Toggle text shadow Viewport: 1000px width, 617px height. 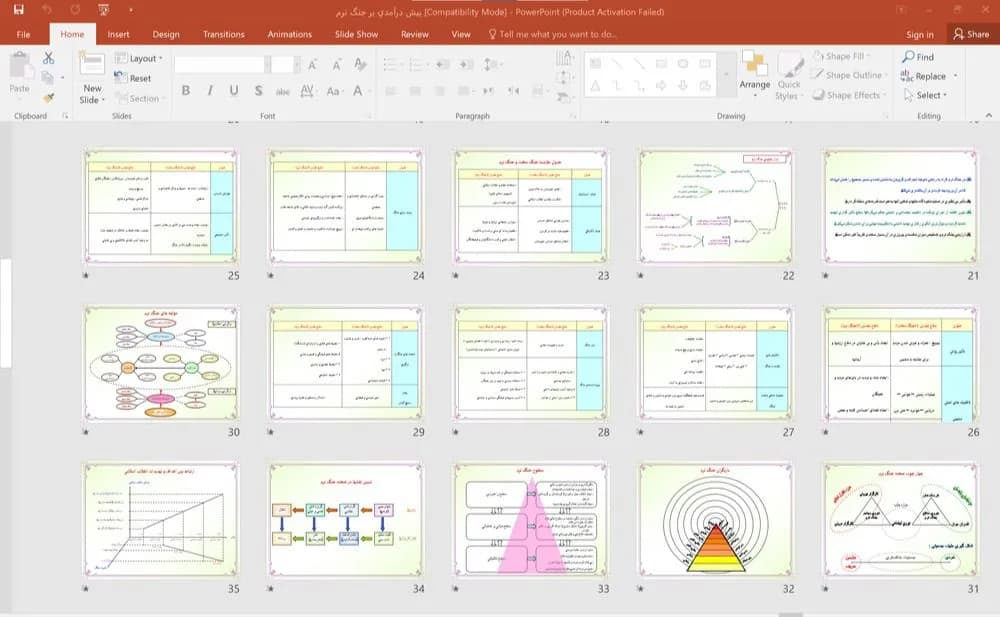(258, 91)
